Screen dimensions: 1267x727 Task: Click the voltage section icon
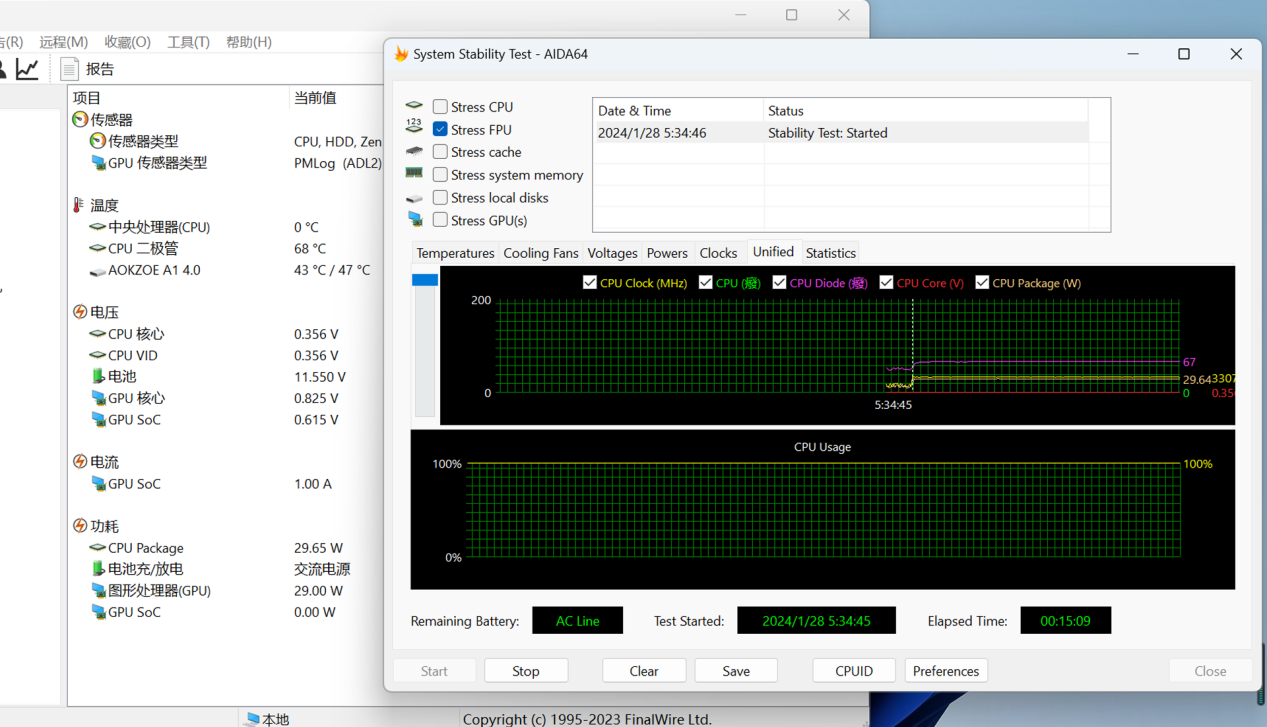(80, 312)
